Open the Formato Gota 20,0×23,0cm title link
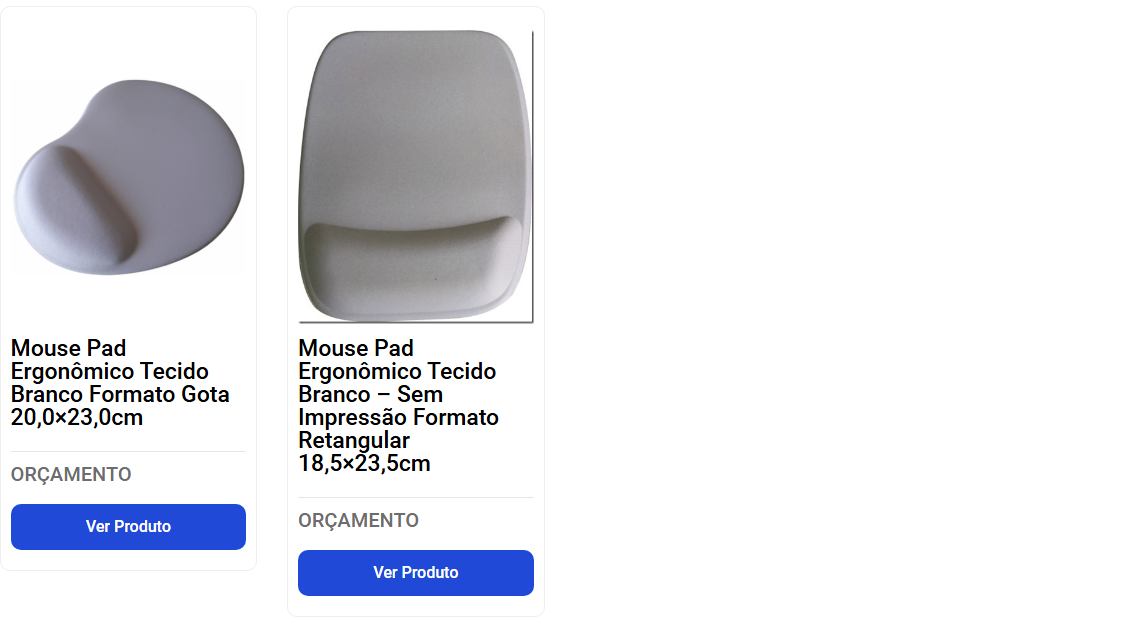The image size is (1122, 622). 120,382
